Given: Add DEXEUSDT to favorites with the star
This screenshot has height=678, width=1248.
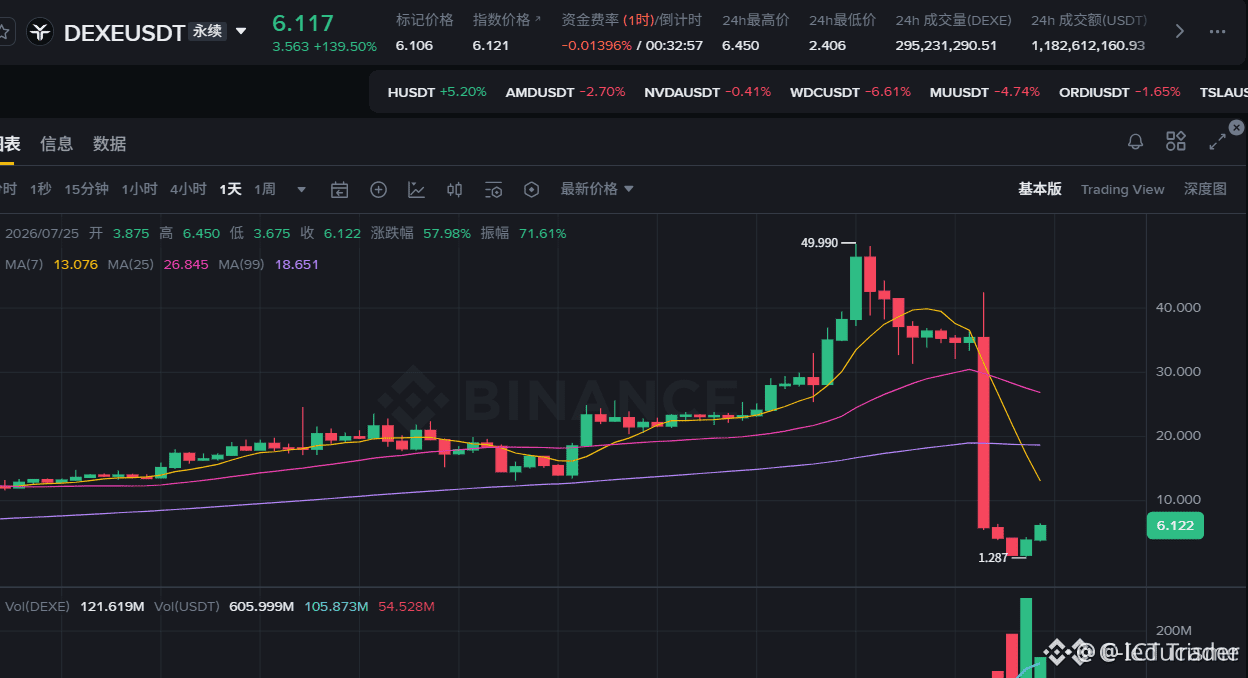Looking at the screenshot, I should click(5, 32).
